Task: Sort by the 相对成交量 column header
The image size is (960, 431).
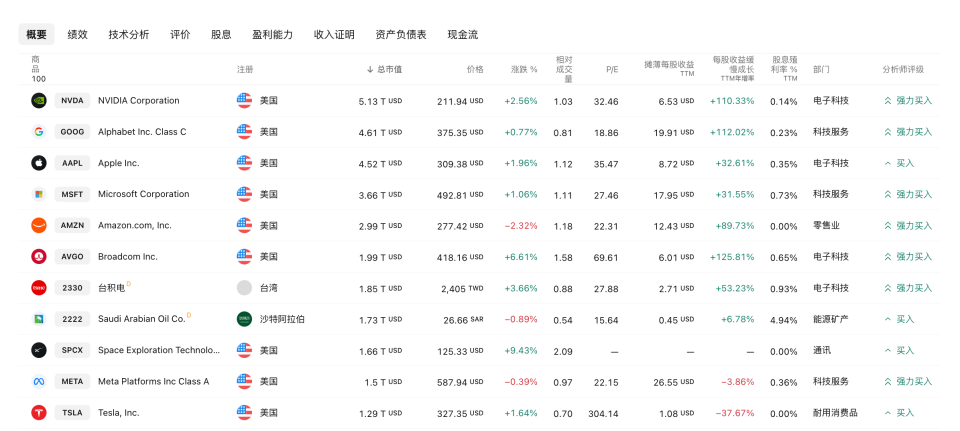Action: point(564,69)
